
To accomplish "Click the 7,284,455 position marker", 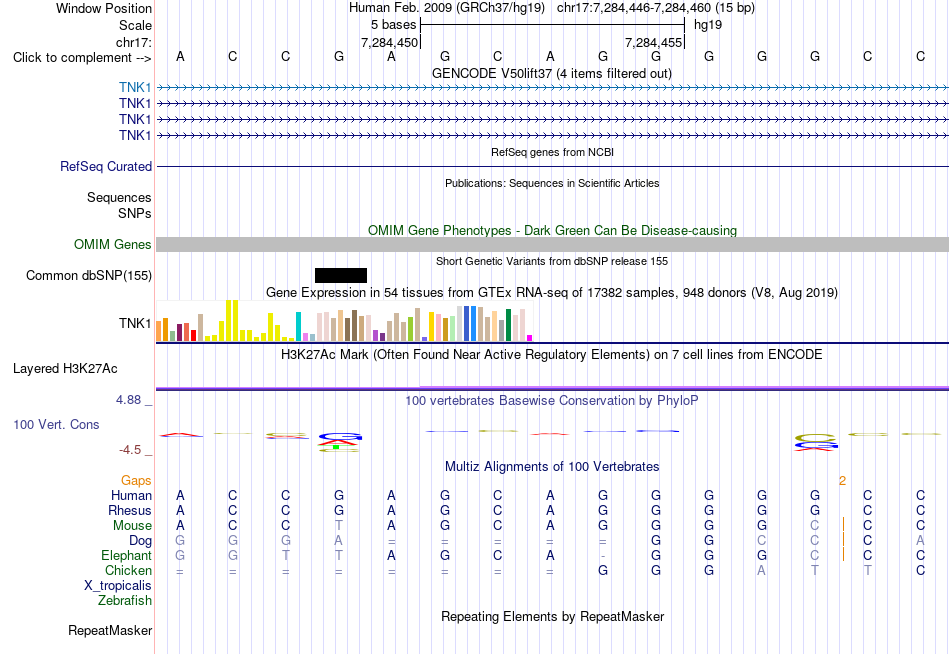I will click(x=654, y=42).
